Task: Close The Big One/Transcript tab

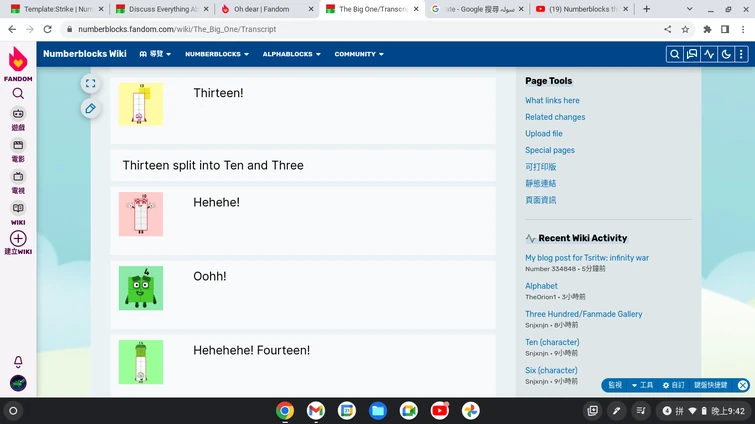Action: pyautogui.click(x=416, y=9)
